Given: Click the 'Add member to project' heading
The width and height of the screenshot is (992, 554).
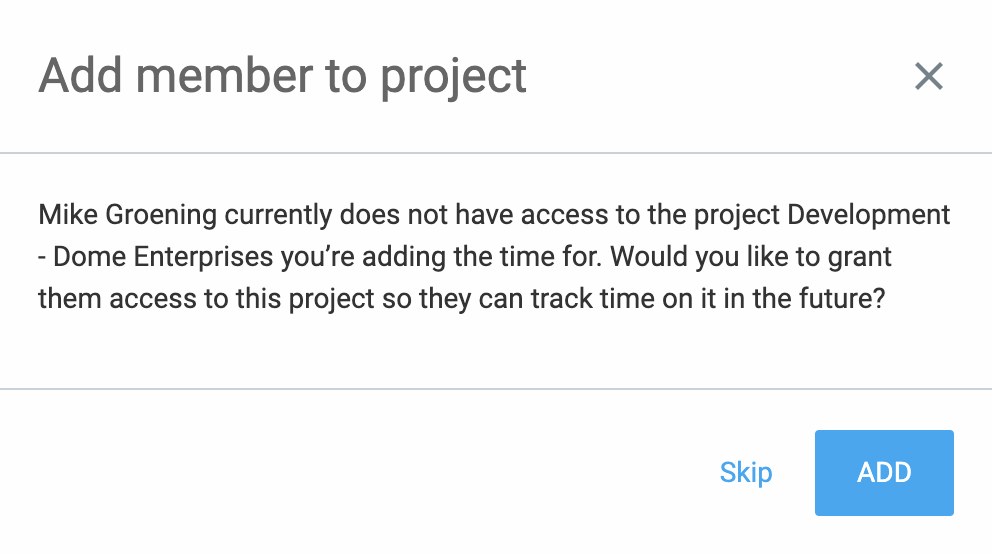Looking at the screenshot, I should click(282, 76).
